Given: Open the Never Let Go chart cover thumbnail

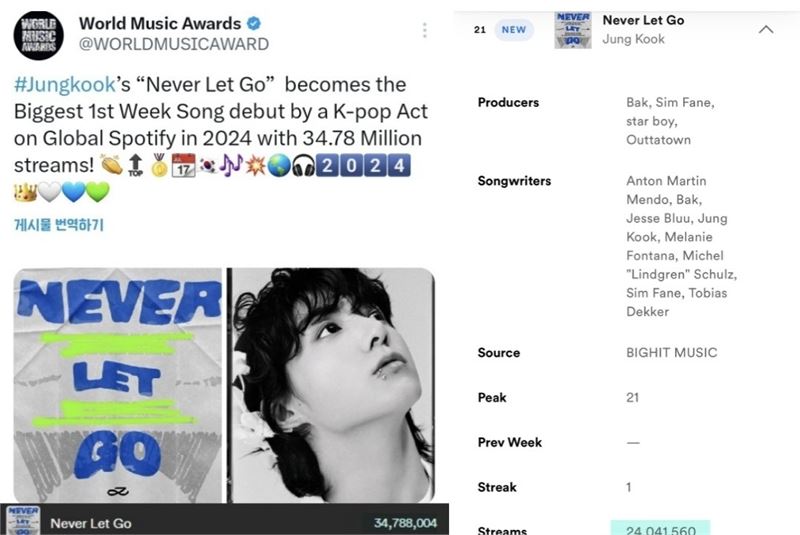Looking at the screenshot, I should (x=573, y=30).
